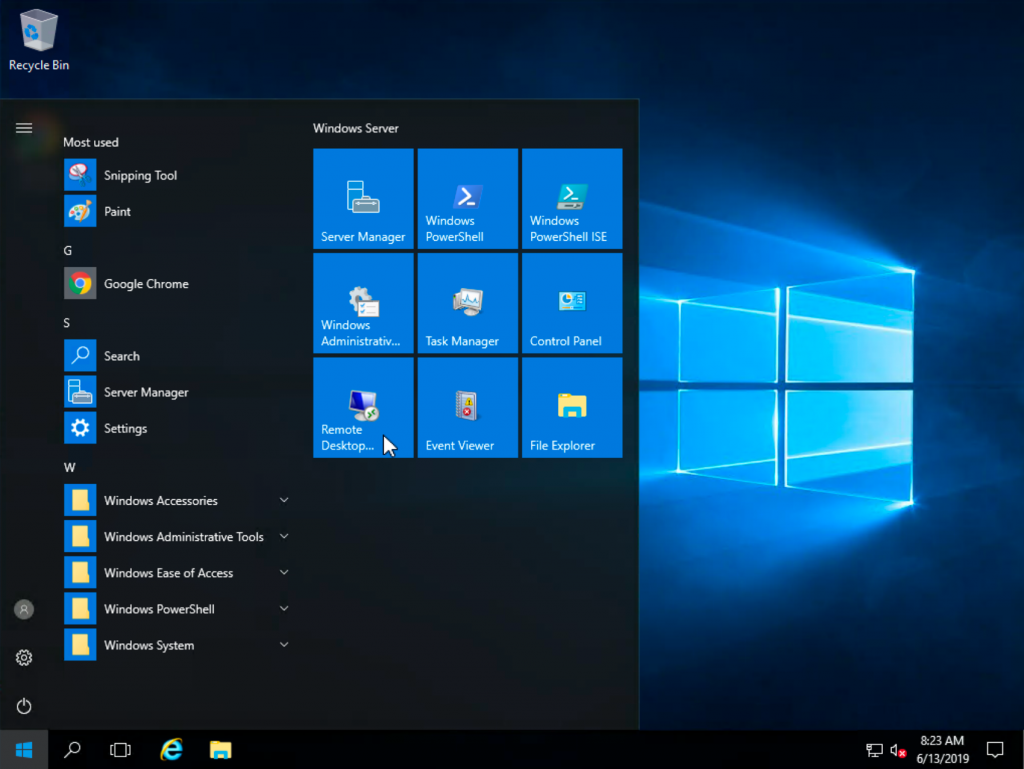Click the letter W section header
This screenshot has height=769, width=1024.
pyautogui.click(x=69, y=467)
